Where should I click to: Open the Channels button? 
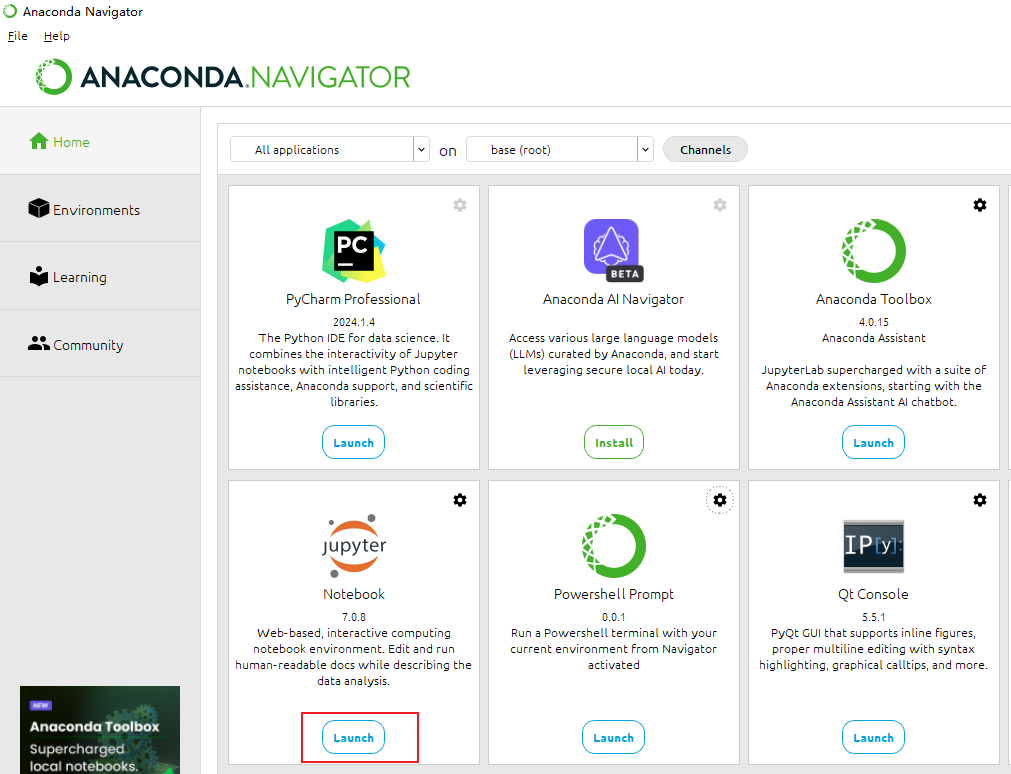click(x=705, y=150)
